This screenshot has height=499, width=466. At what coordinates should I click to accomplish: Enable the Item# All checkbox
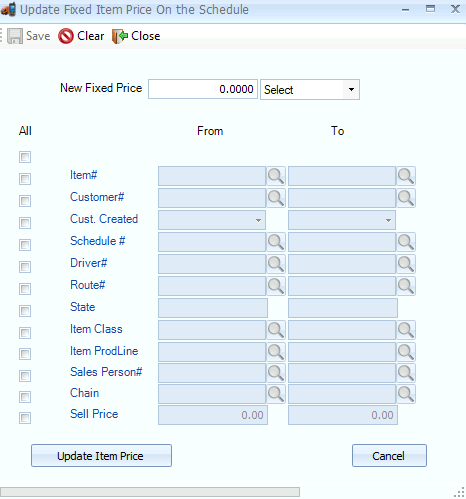click(x=25, y=179)
